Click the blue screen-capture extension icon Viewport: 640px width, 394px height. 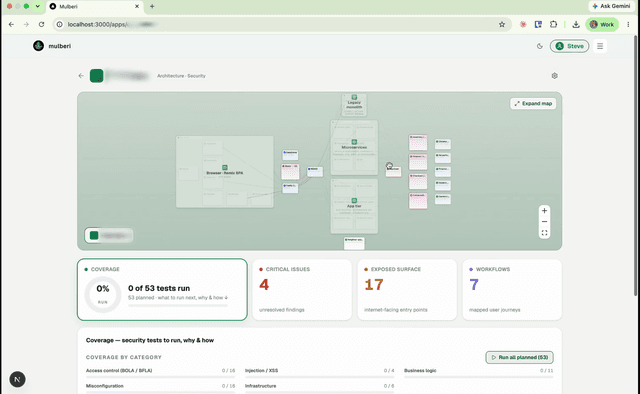[538, 24]
